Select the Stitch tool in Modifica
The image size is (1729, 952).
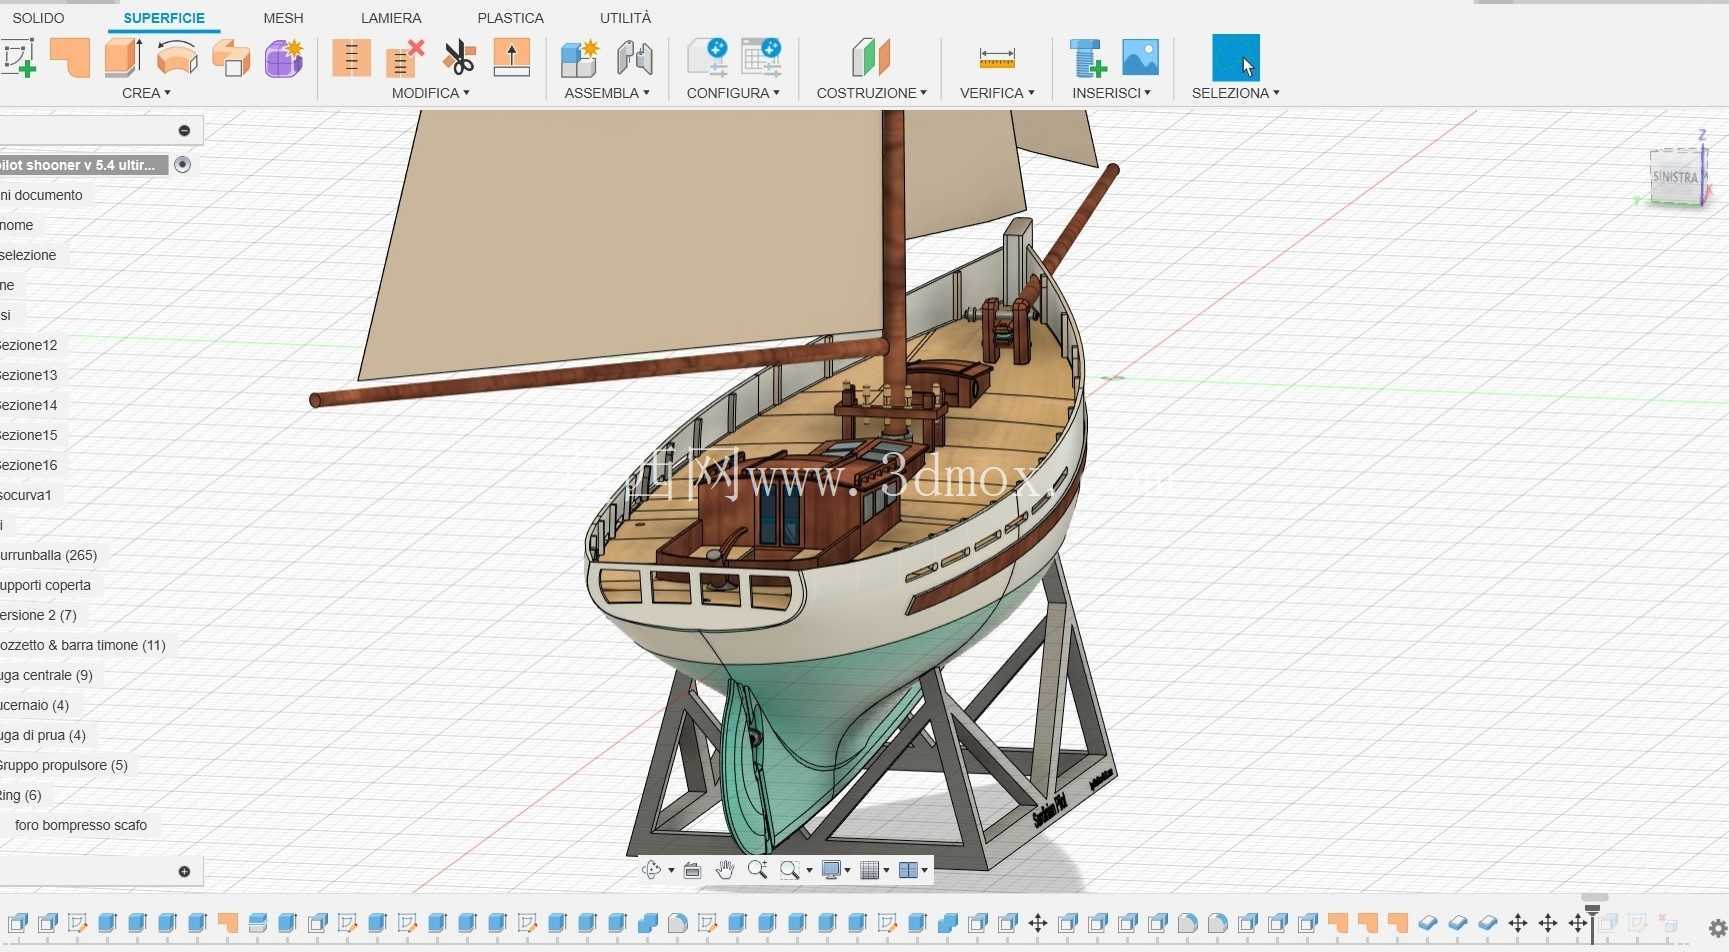351,58
